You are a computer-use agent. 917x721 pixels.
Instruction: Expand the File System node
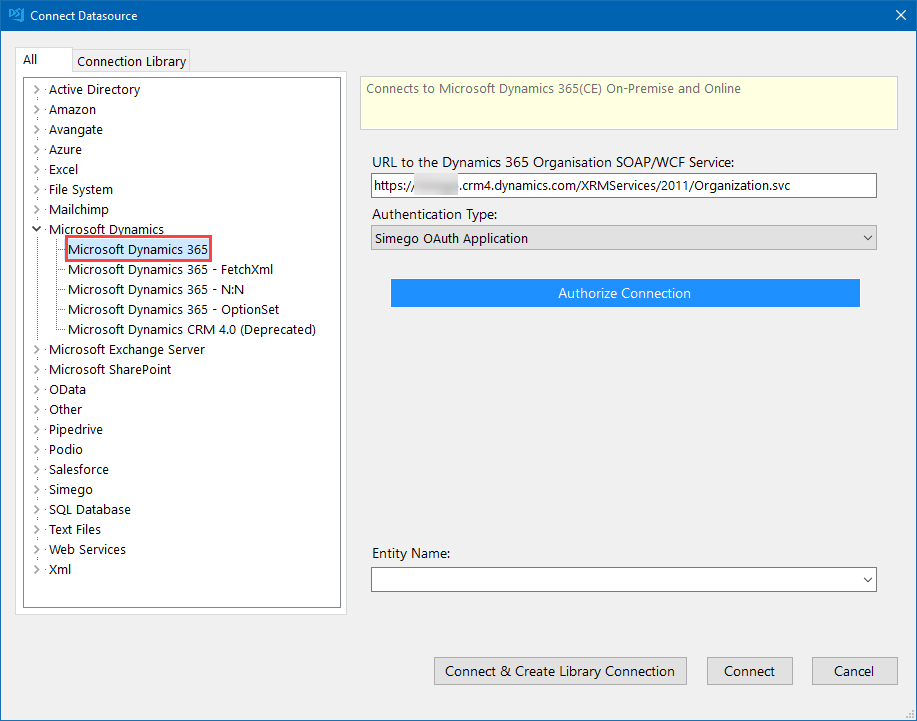36,189
